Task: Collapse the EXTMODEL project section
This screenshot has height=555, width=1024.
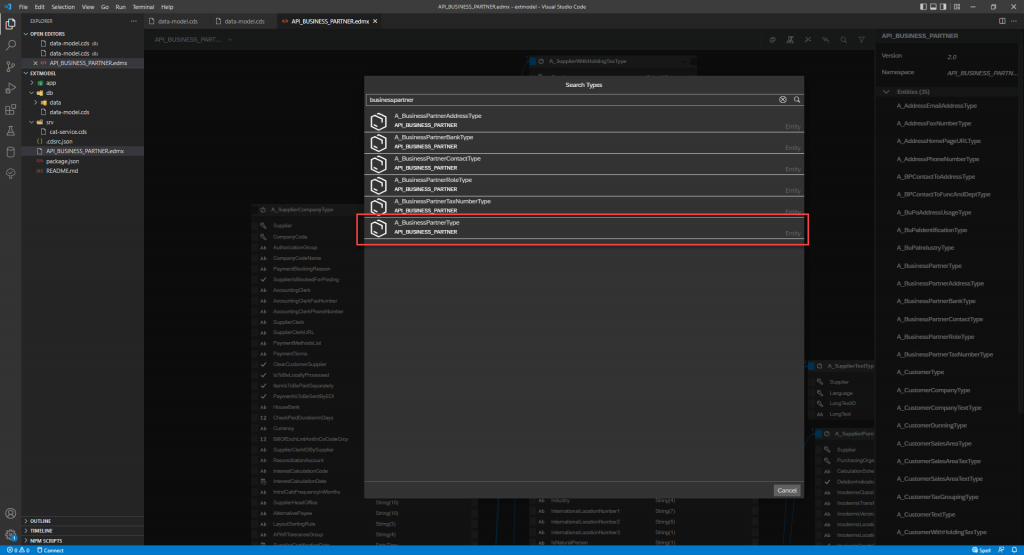Action: coord(26,73)
